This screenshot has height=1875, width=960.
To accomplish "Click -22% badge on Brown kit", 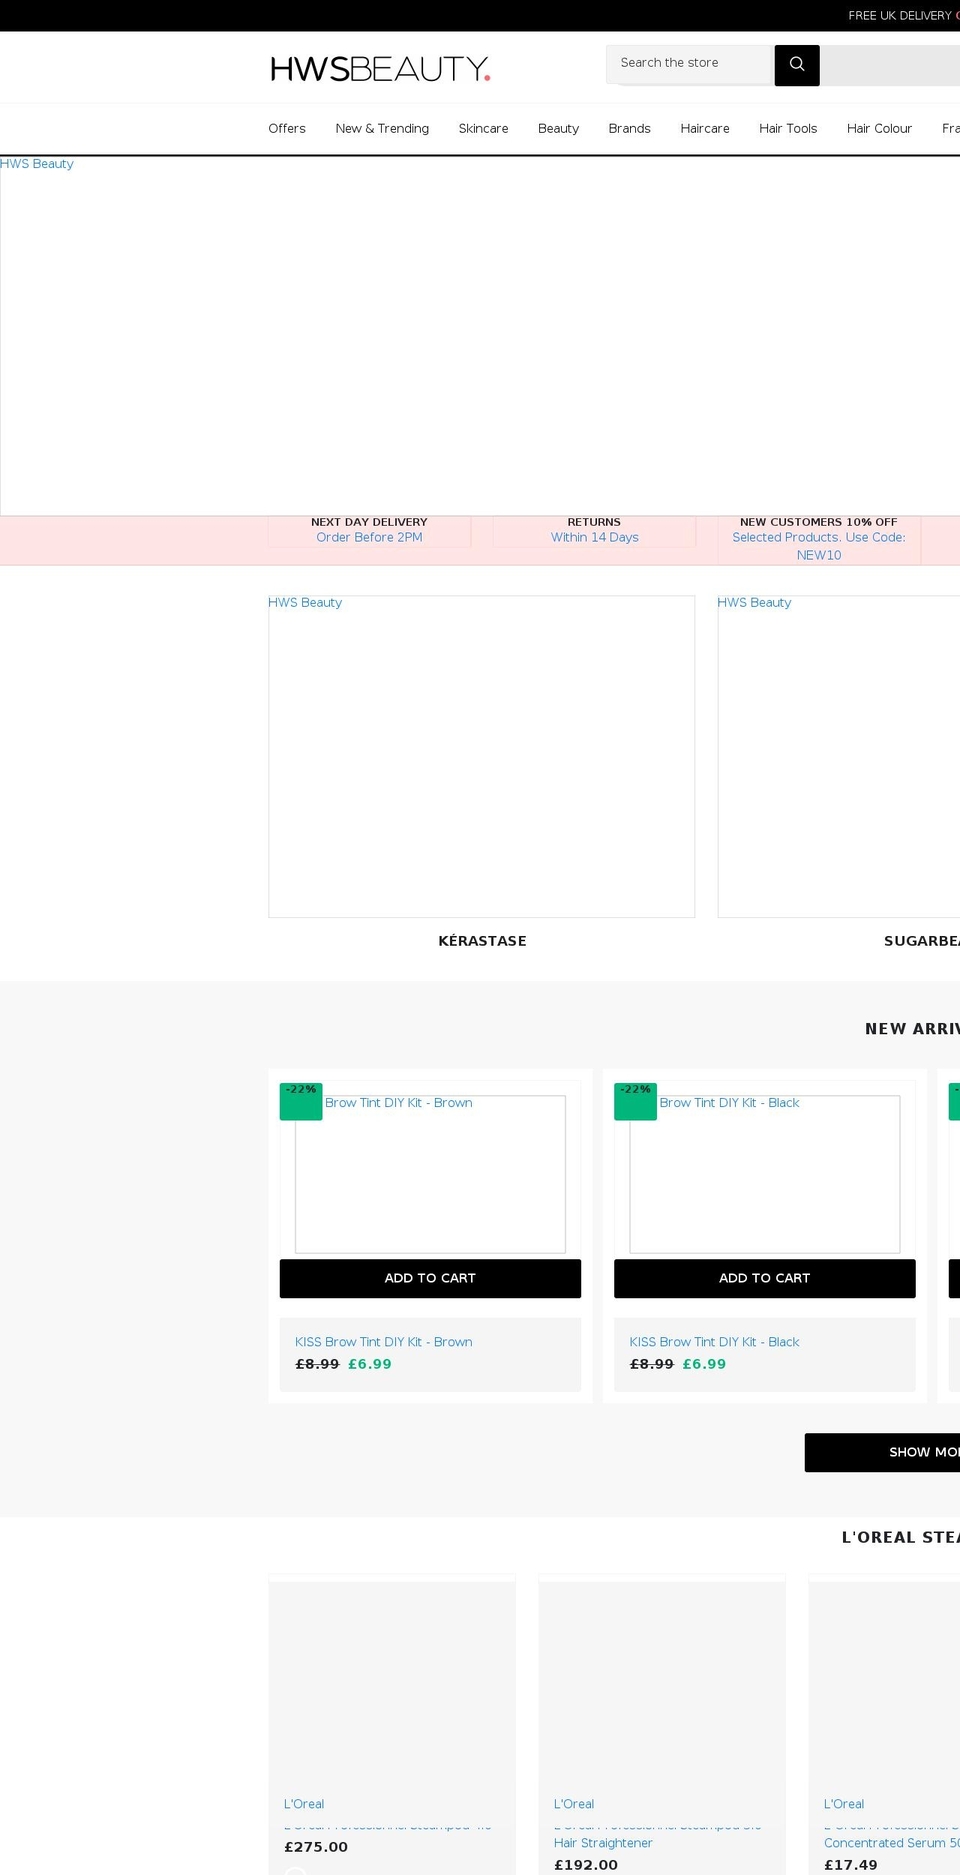I will 301,1101.
